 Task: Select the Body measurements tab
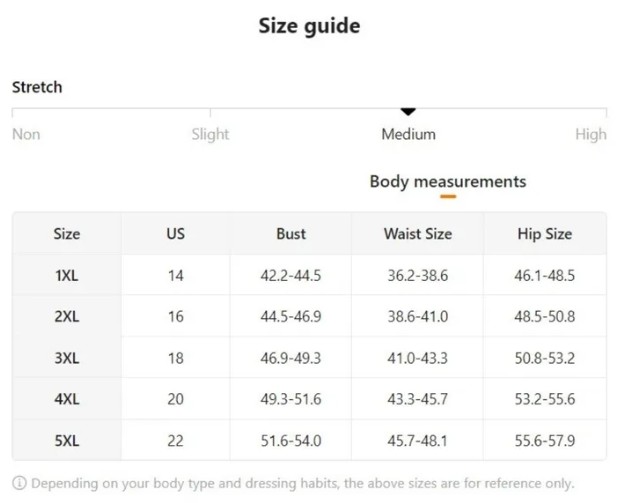pos(448,182)
